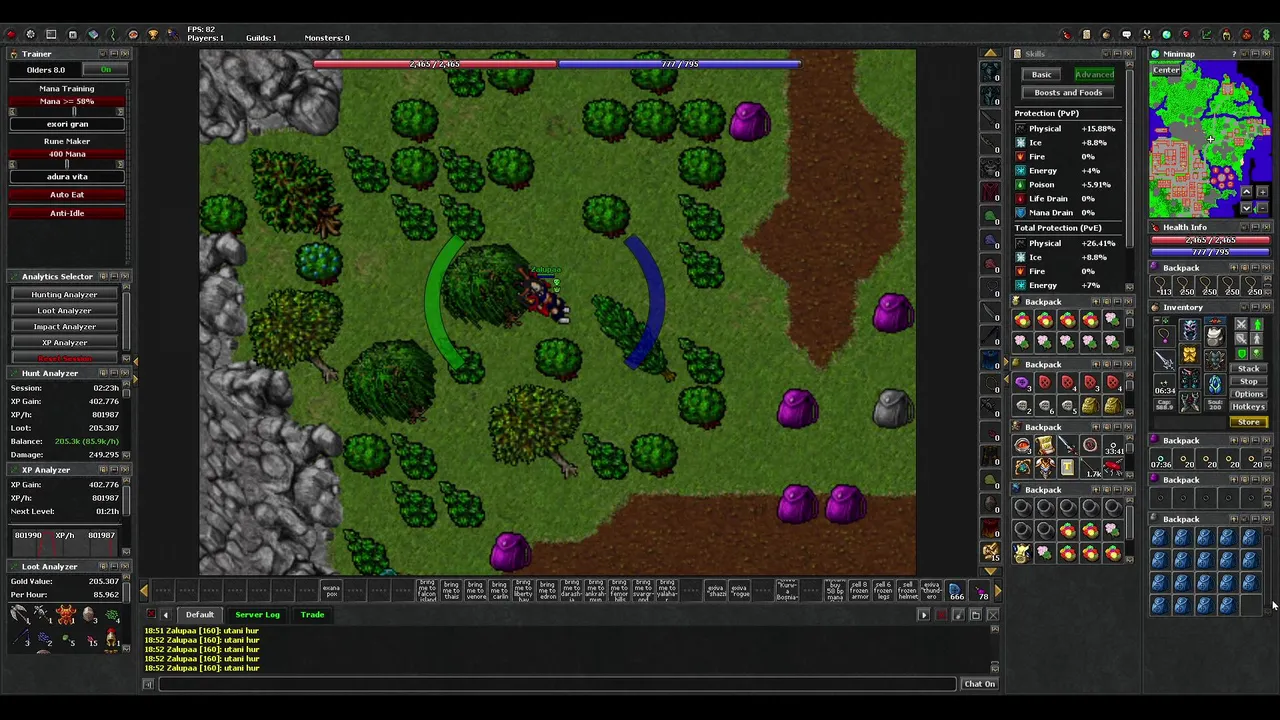This screenshot has width=1280, height=720.
Task: Click the green chart analytics icon in top bar
Action: [1207, 34]
